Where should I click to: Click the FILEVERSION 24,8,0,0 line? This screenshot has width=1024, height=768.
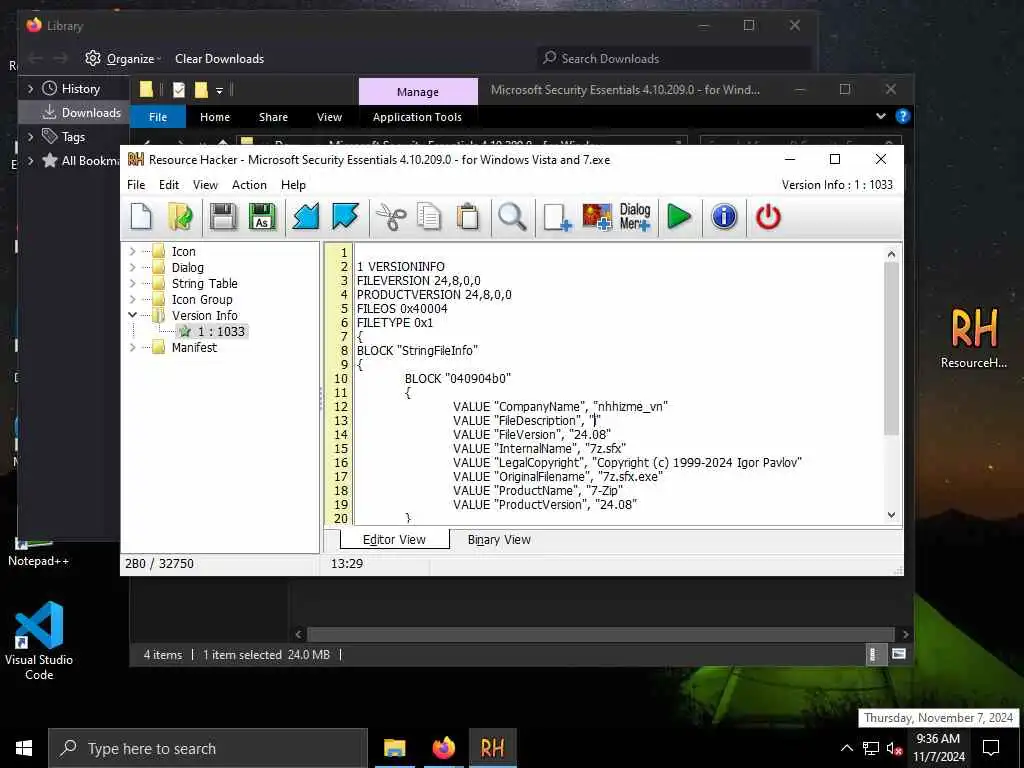tap(419, 281)
